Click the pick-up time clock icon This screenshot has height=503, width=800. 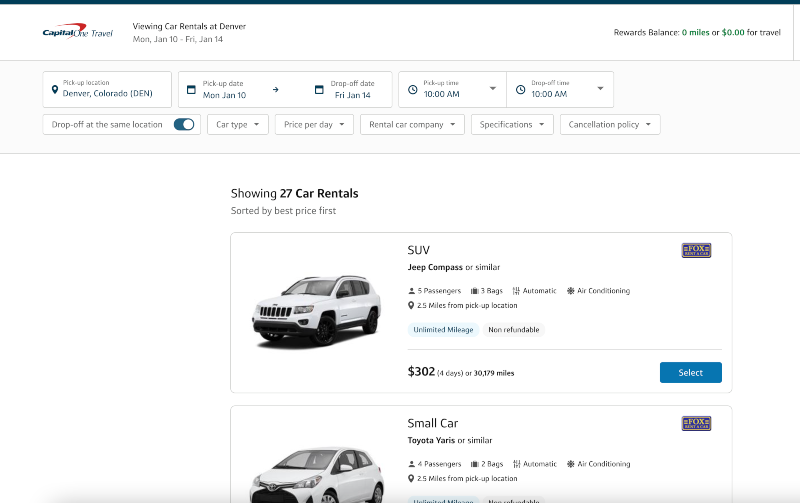pos(413,90)
